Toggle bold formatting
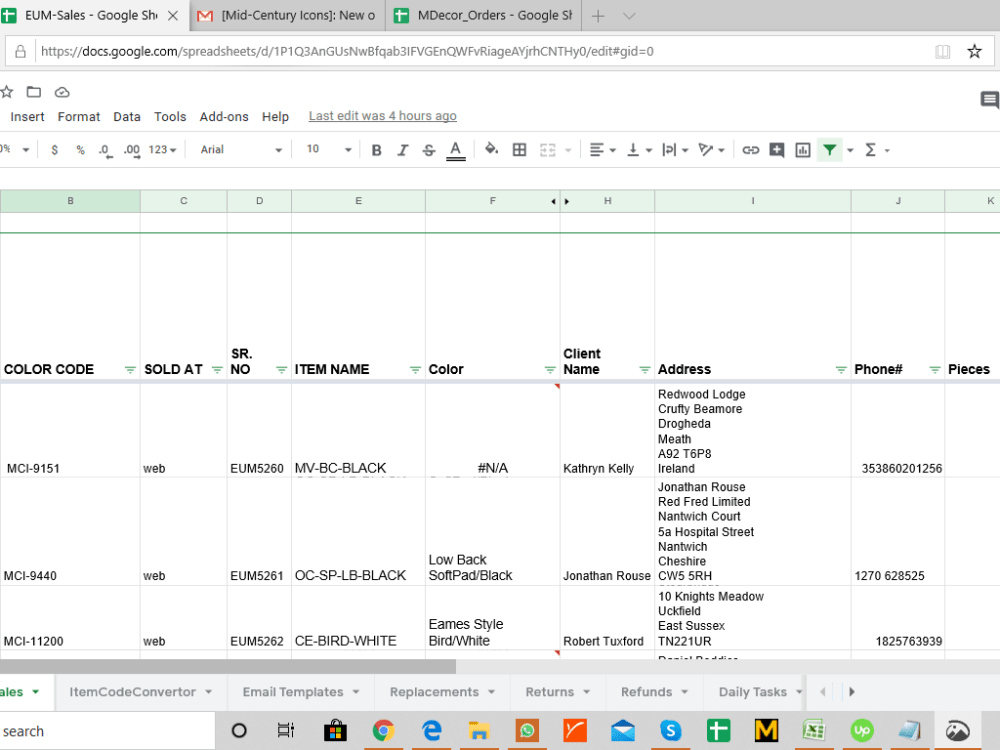Screen dimensions: 1000x750 pos(376,150)
